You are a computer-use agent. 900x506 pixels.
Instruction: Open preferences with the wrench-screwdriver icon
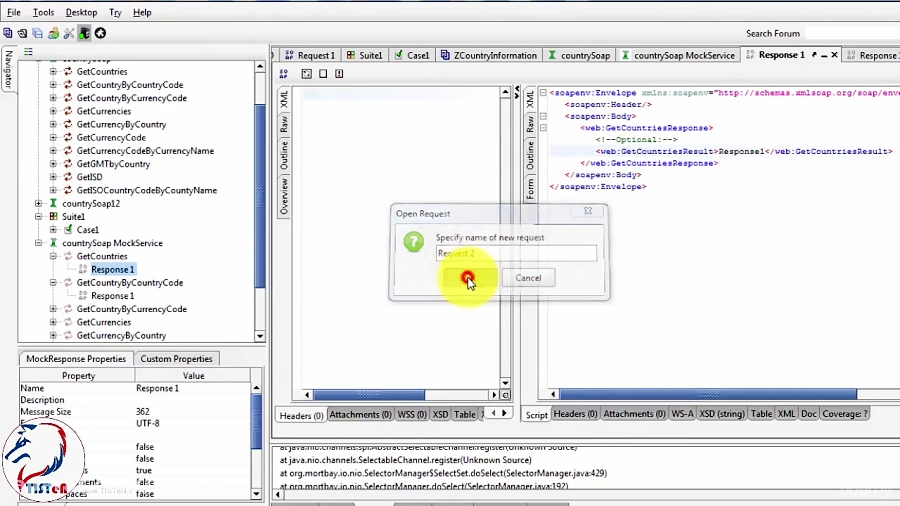69,33
